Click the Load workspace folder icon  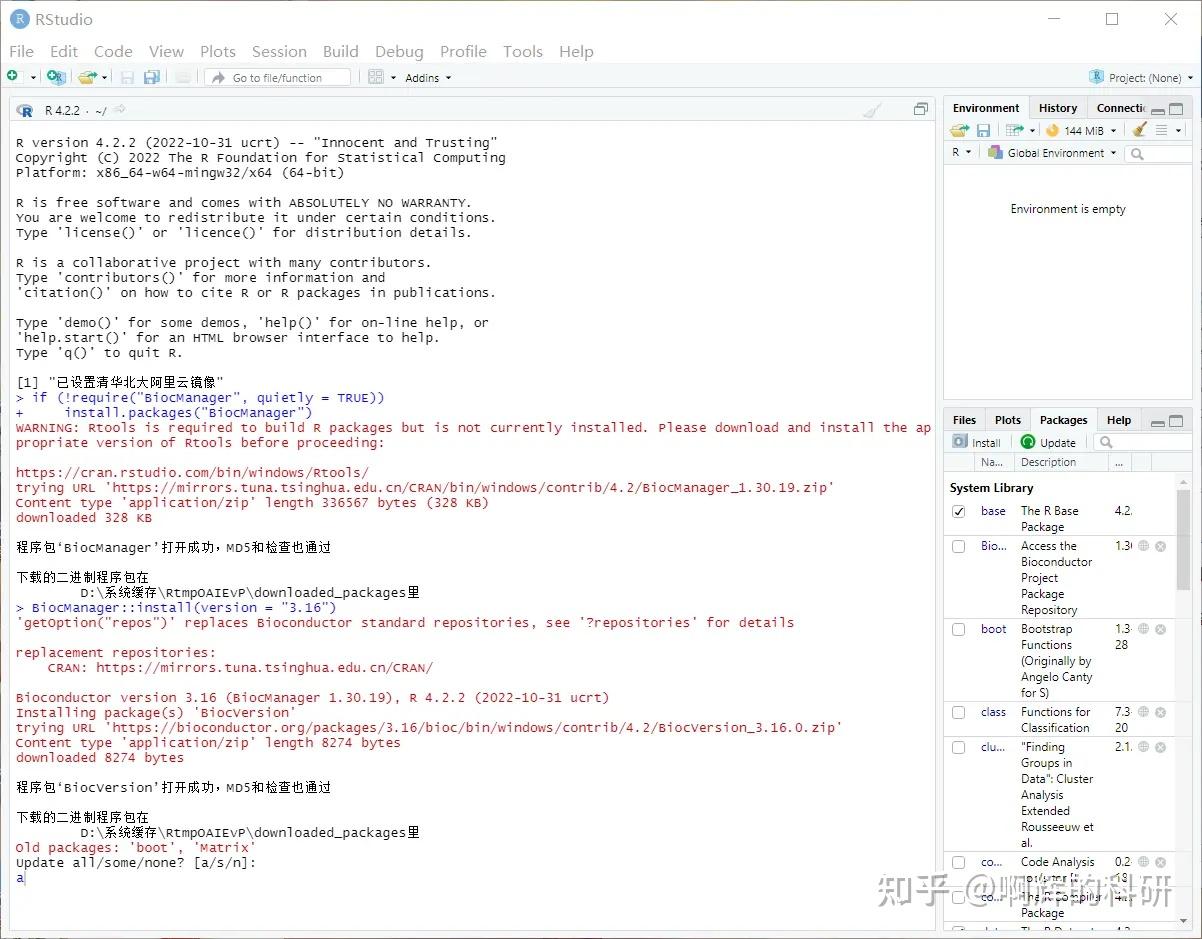[960, 130]
